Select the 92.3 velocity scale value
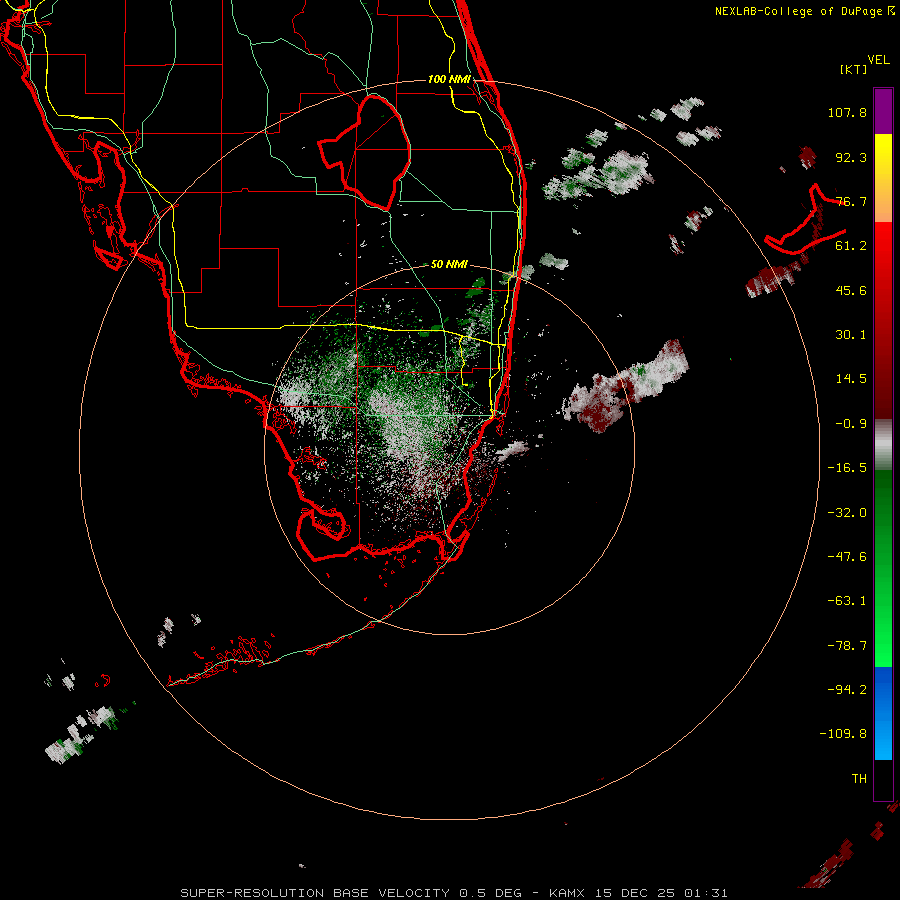The image size is (900, 900). [x=851, y=157]
